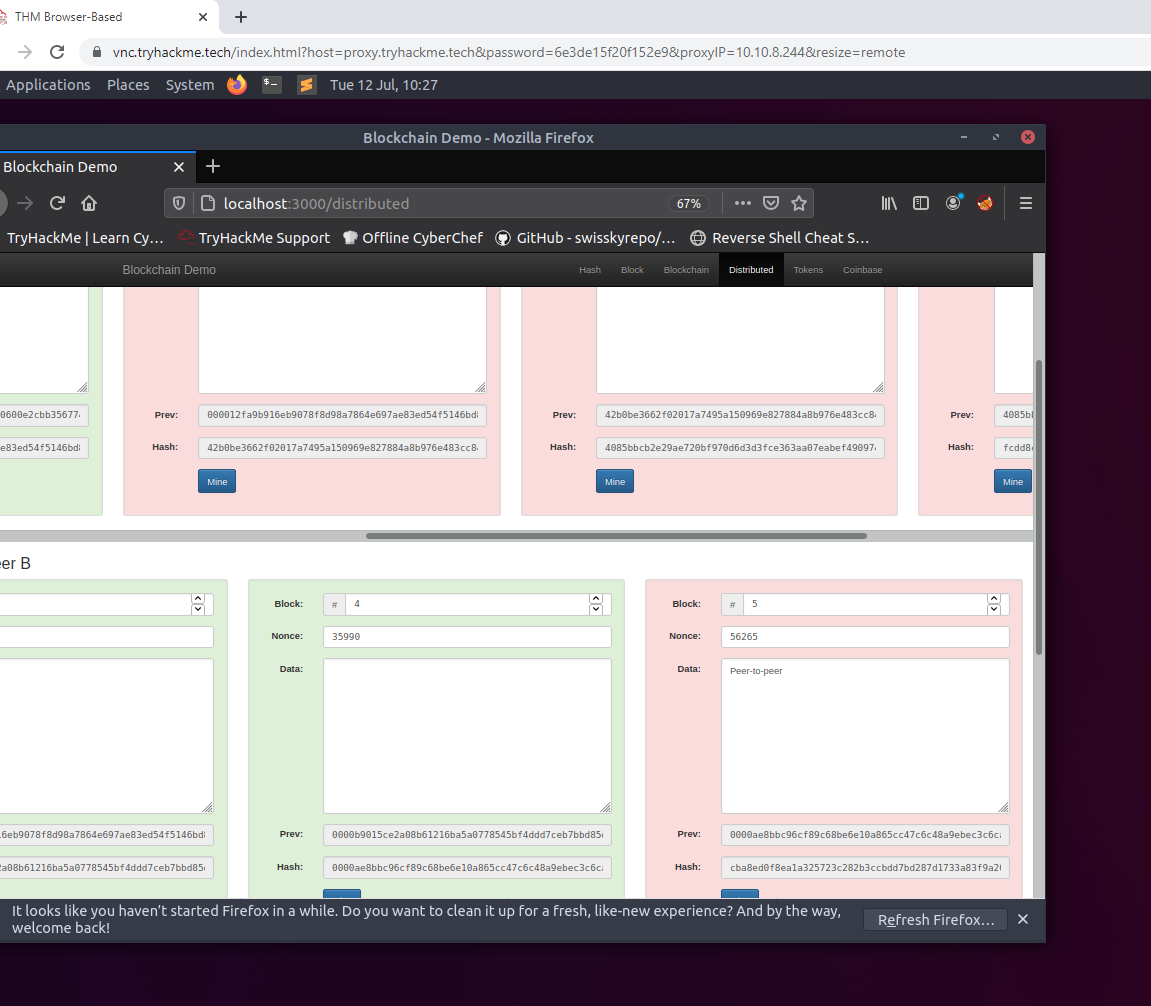Open Sublime Text launcher in panel
1151x1006 pixels.
pyautogui.click(x=307, y=85)
